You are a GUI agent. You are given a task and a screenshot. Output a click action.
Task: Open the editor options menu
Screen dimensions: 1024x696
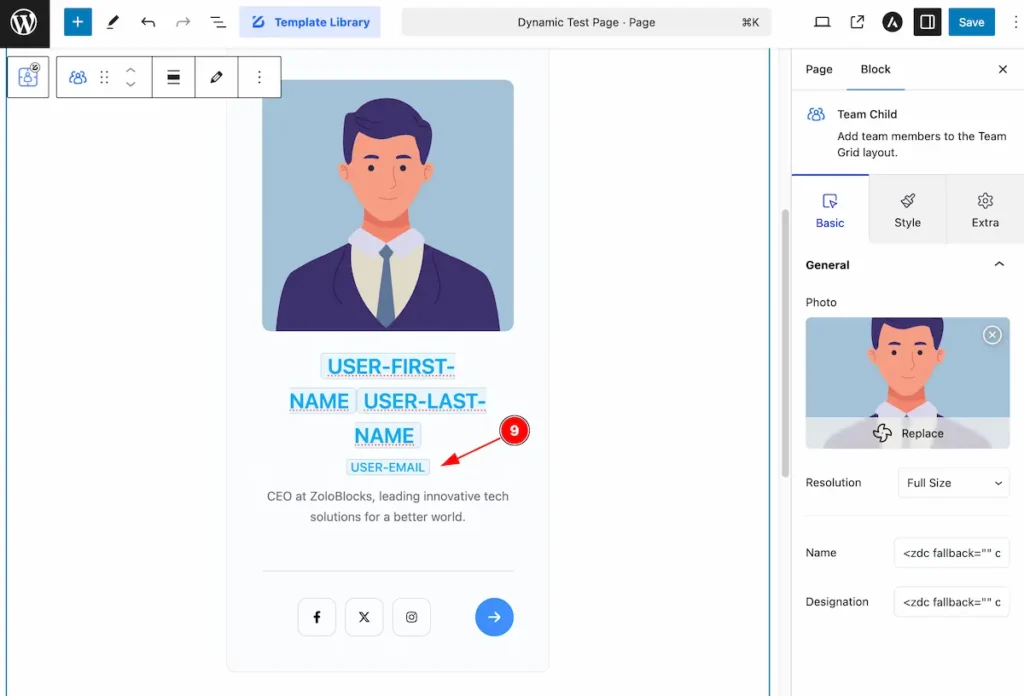1015,22
